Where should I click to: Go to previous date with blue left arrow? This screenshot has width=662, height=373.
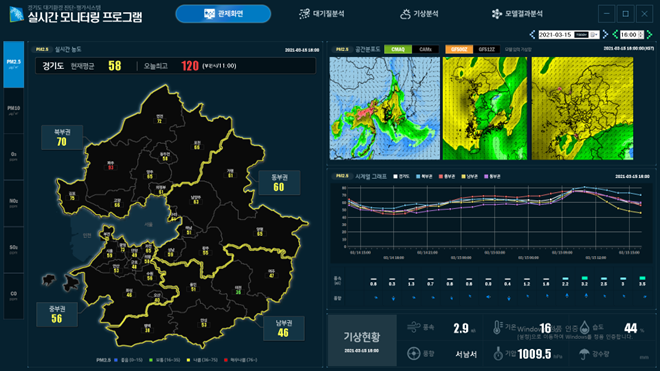click(x=532, y=34)
